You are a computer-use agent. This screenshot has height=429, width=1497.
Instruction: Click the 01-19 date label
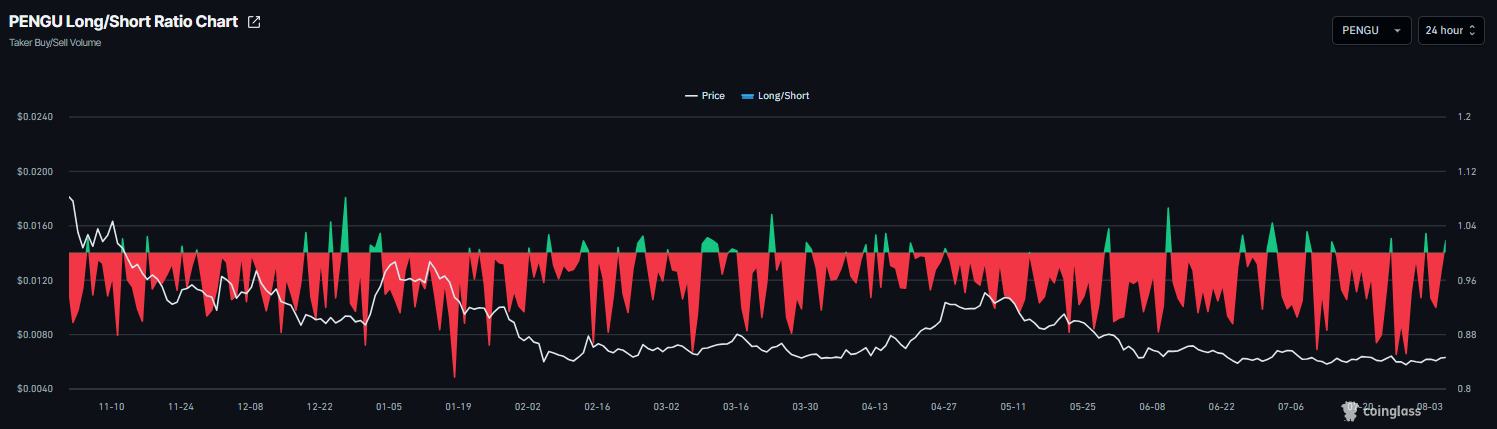coord(458,407)
